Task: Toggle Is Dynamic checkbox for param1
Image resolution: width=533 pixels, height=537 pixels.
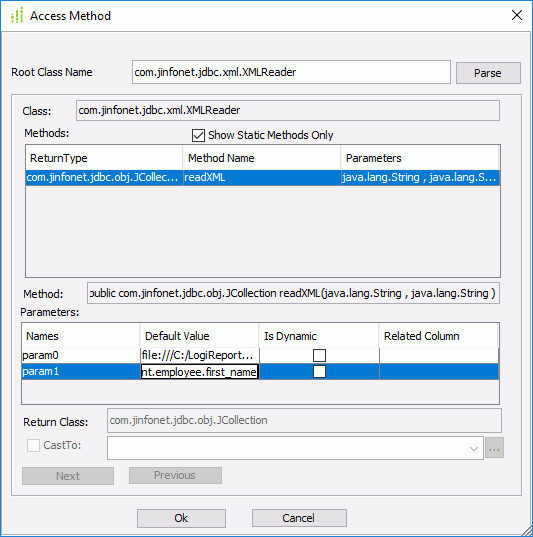Action: point(319,372)
